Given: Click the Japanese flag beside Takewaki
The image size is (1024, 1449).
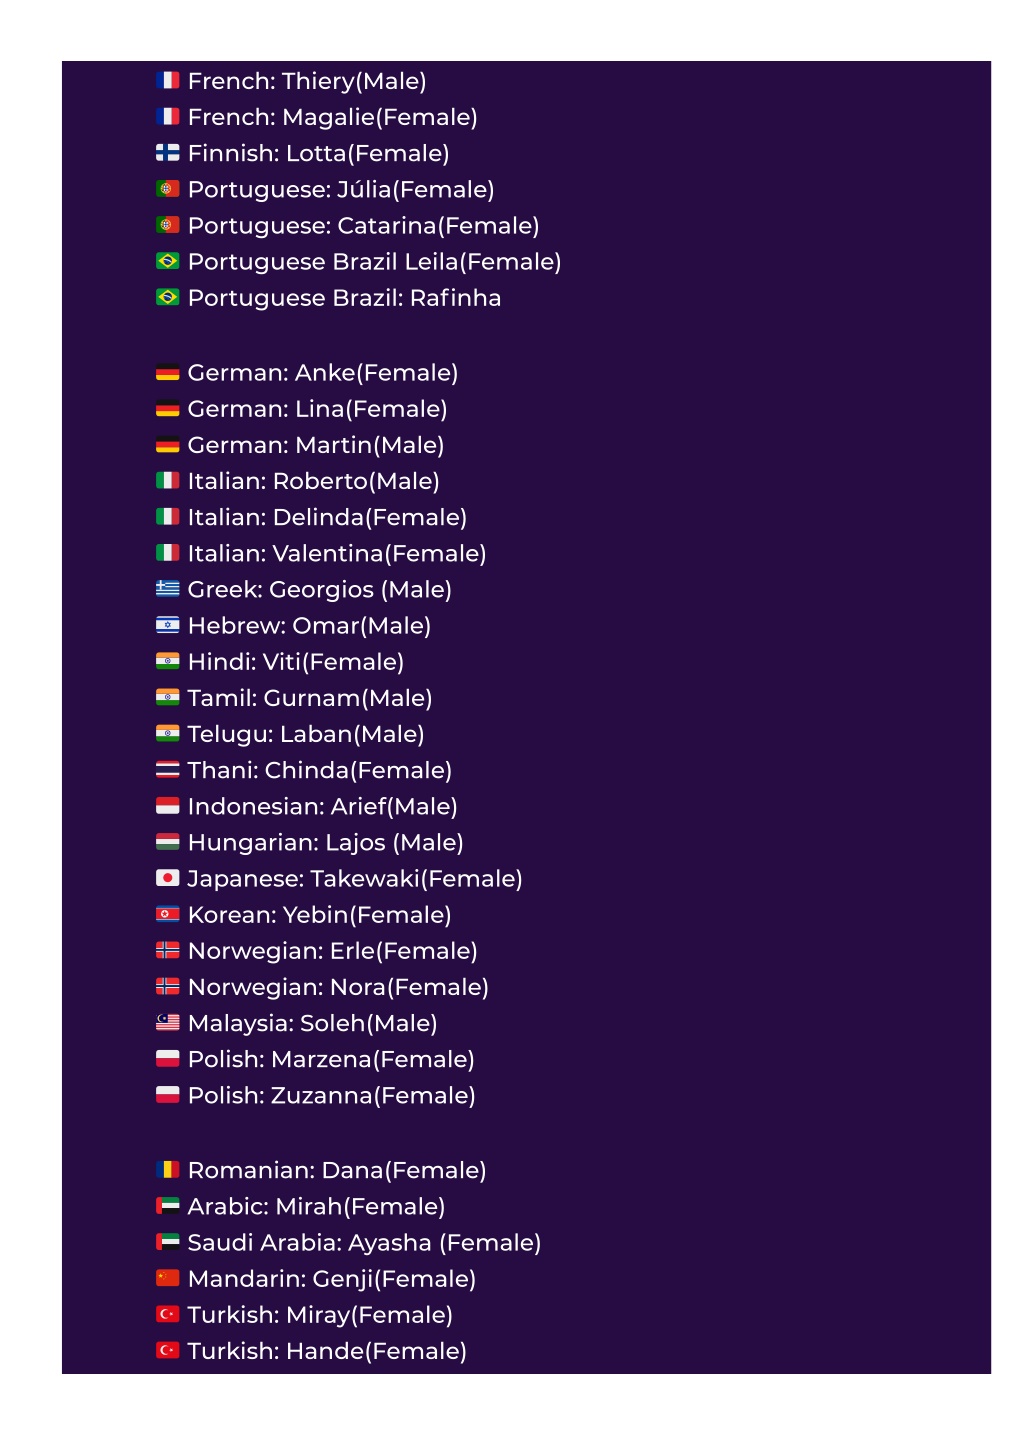Looking at the screenshot, I should 167,878.
